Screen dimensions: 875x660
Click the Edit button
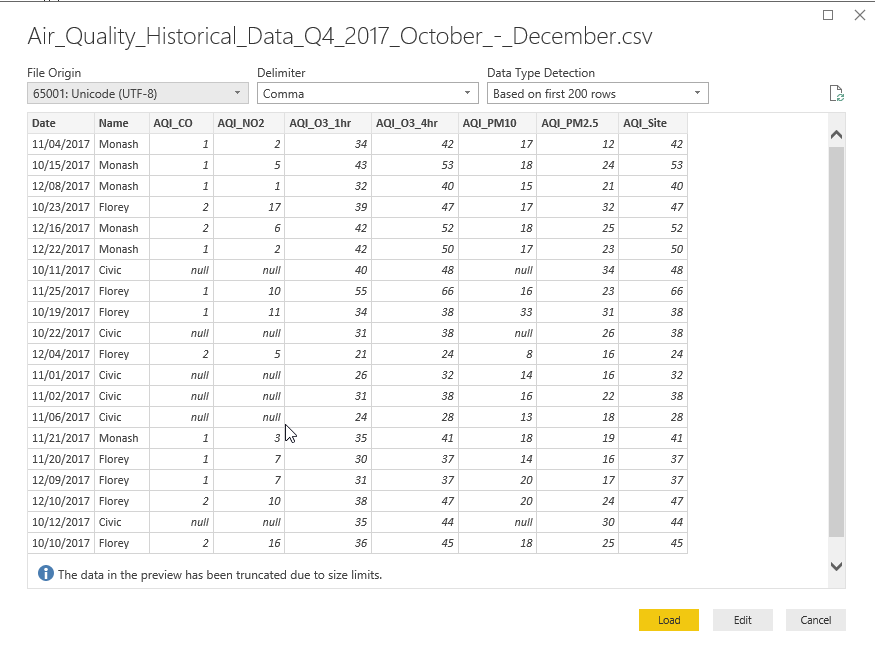pyautogui.click(x=742, y=620)
